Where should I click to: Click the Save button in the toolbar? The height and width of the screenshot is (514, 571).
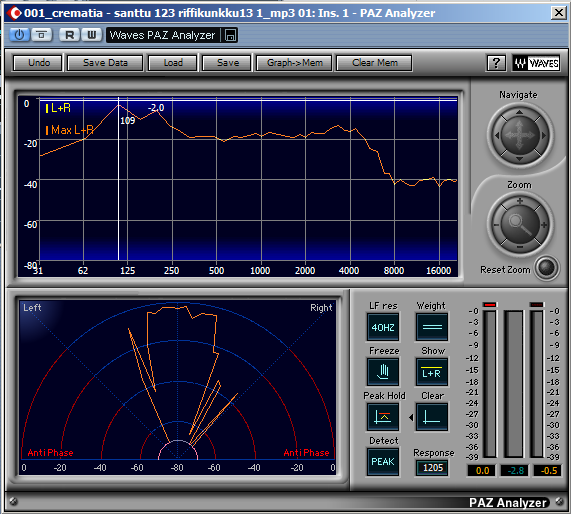click(228, 63)
